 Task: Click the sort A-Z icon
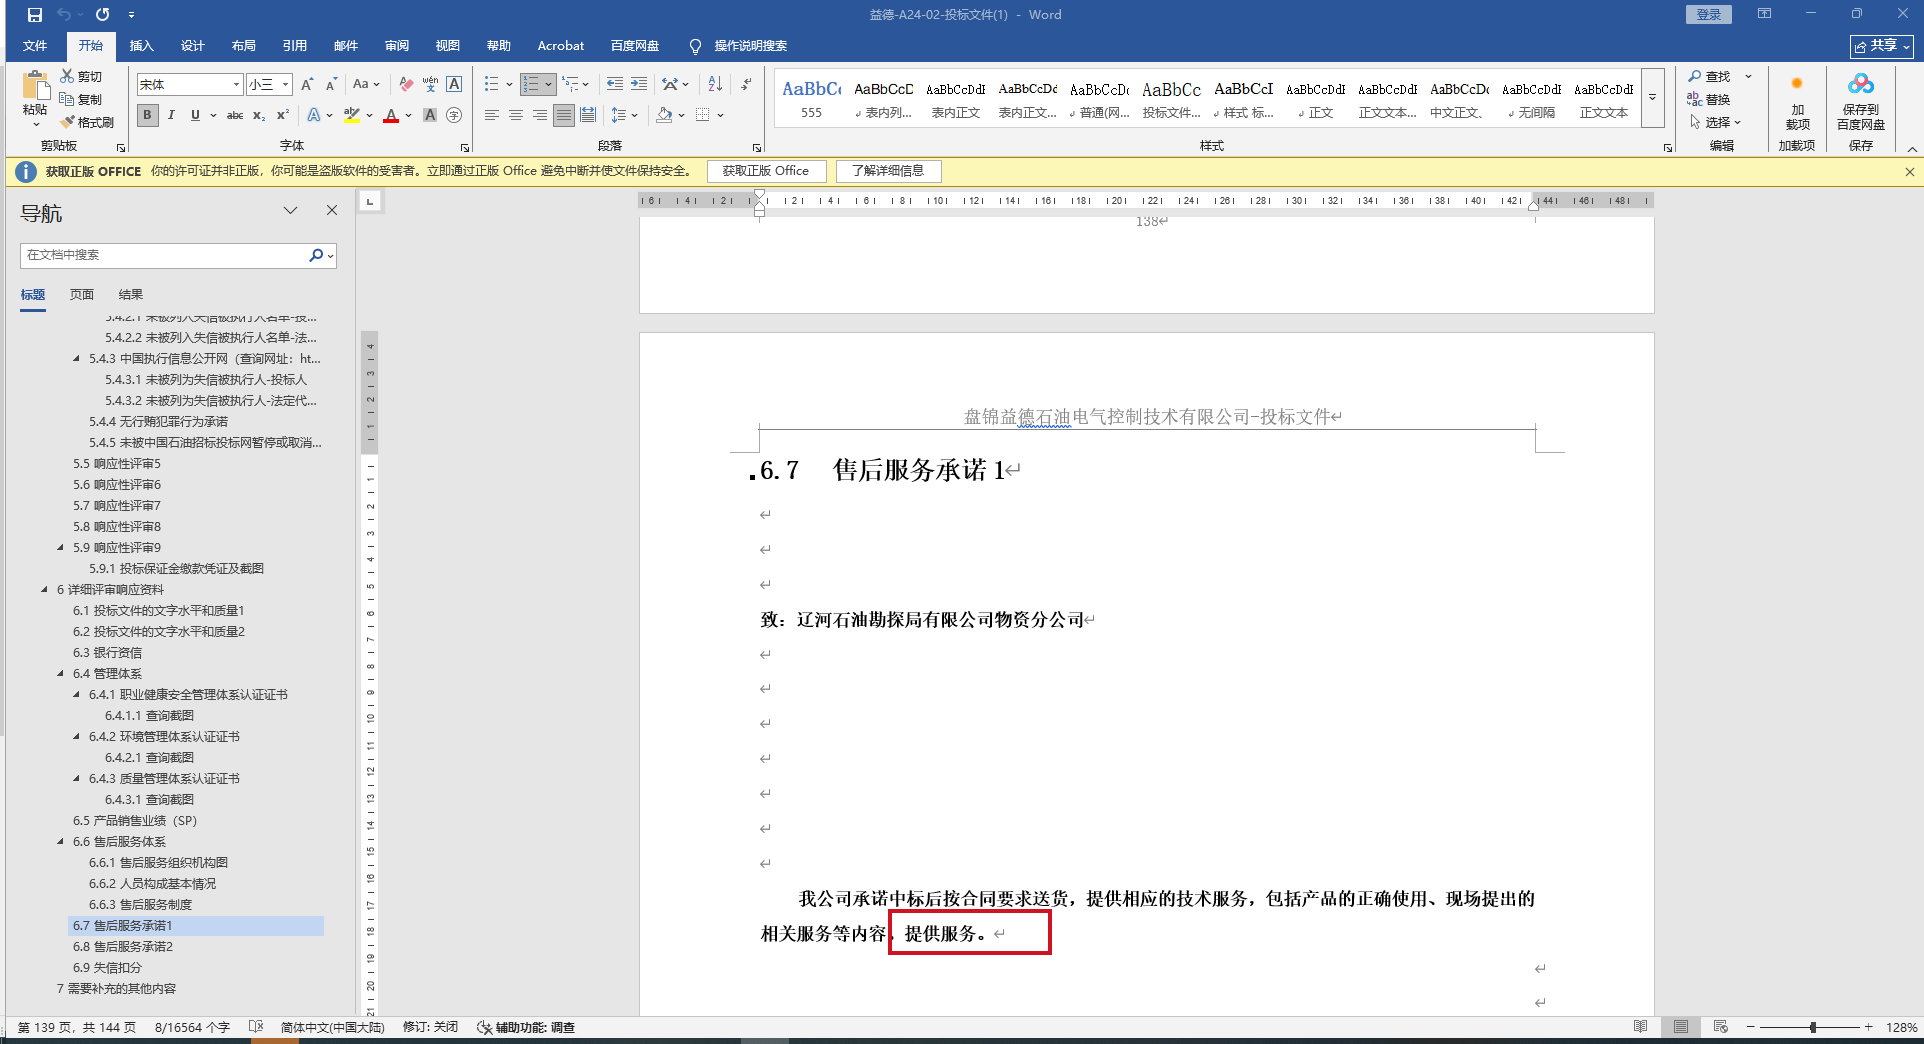click(x=715, y=84)
